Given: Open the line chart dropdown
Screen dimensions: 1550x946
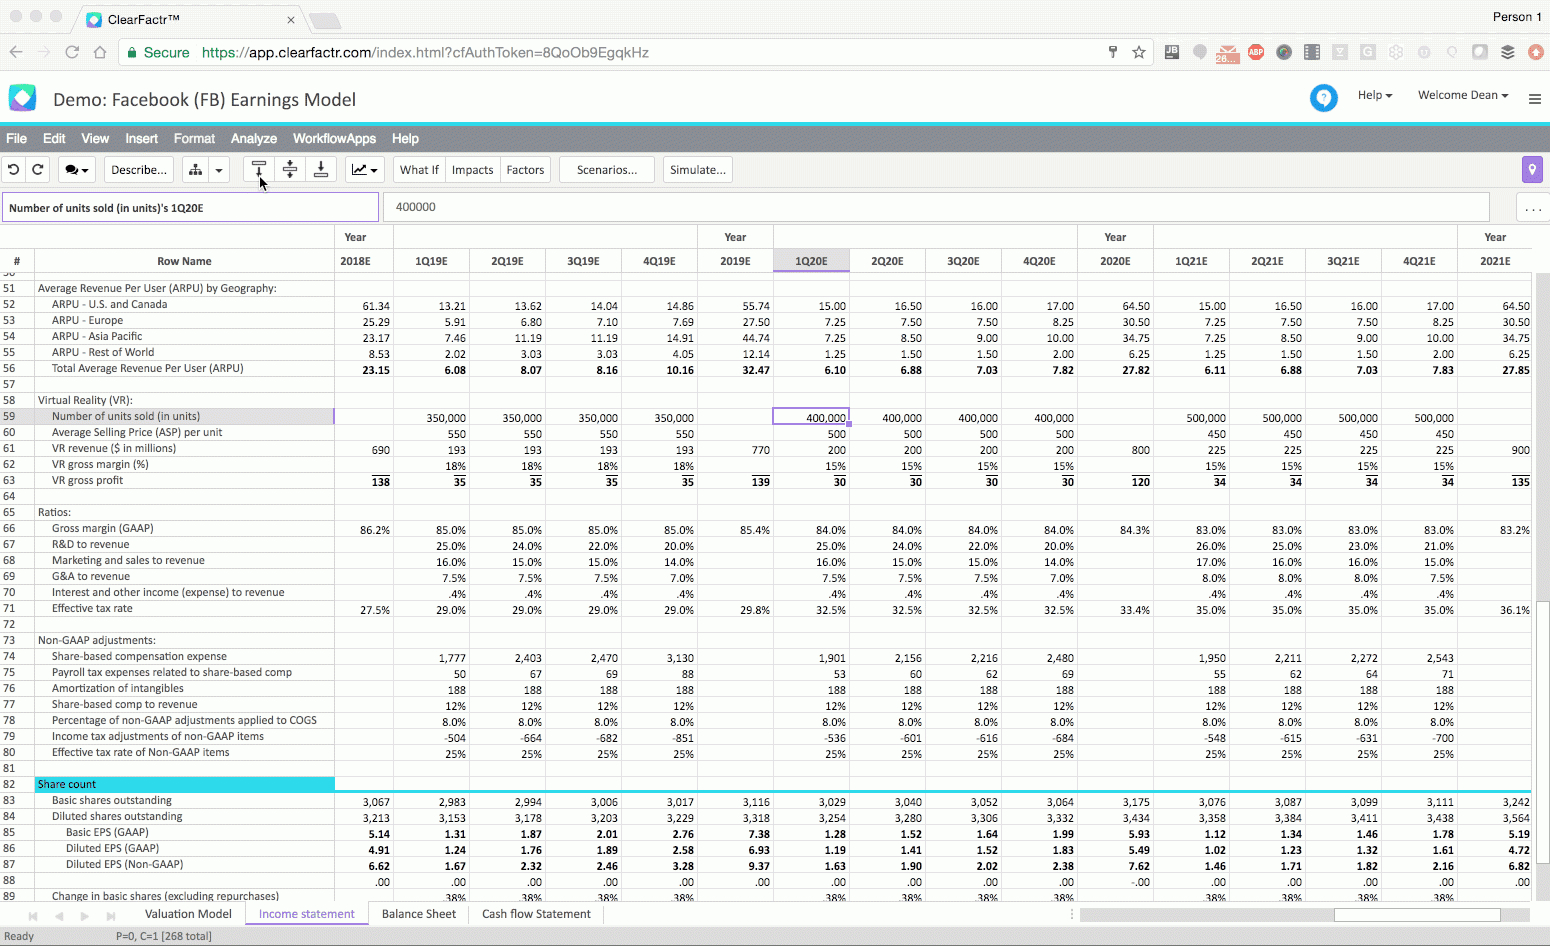Looking at the screenshot, I should pyautogui.click(x=365, y=170).
